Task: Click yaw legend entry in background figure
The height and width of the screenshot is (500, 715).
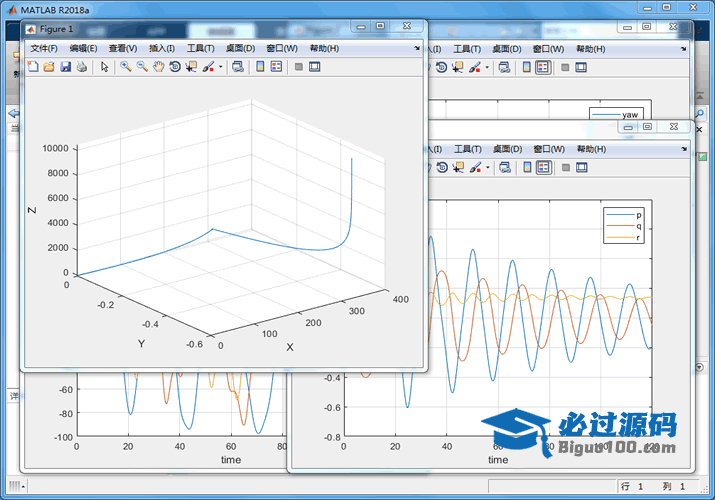Action: [x=616, y=114]
